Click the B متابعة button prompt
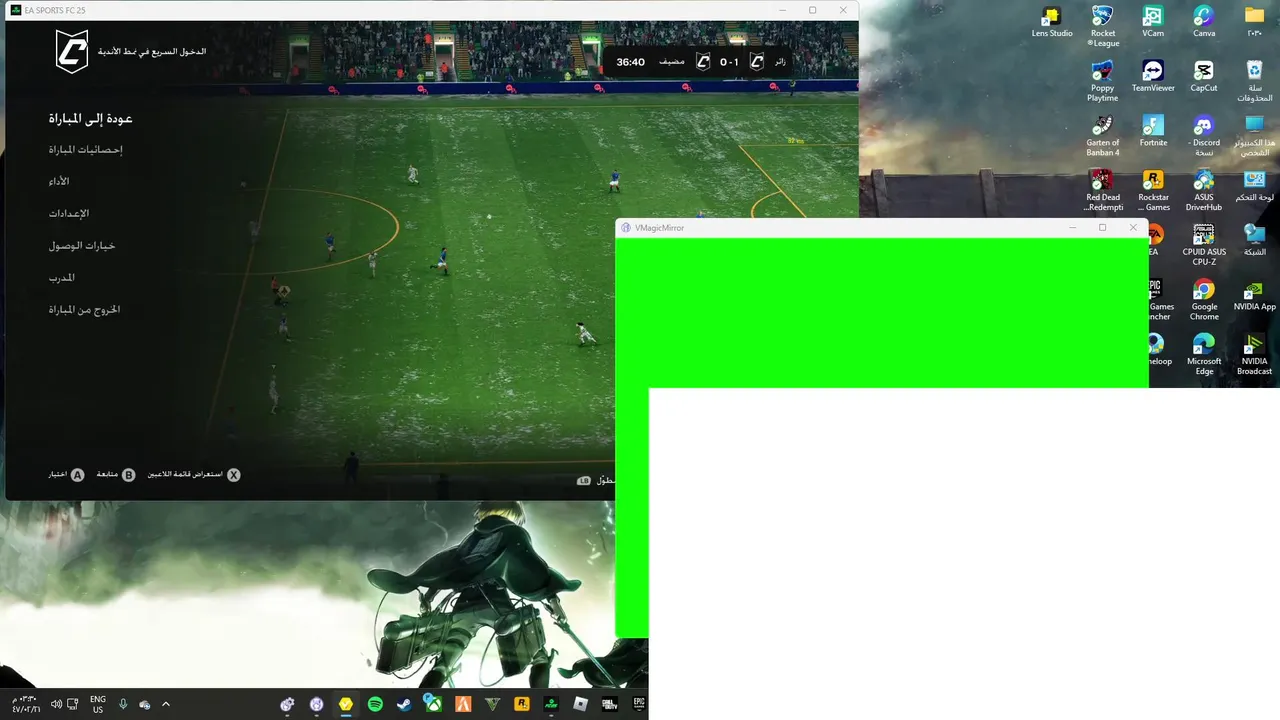1280x720 pixels. pos(116,475)
